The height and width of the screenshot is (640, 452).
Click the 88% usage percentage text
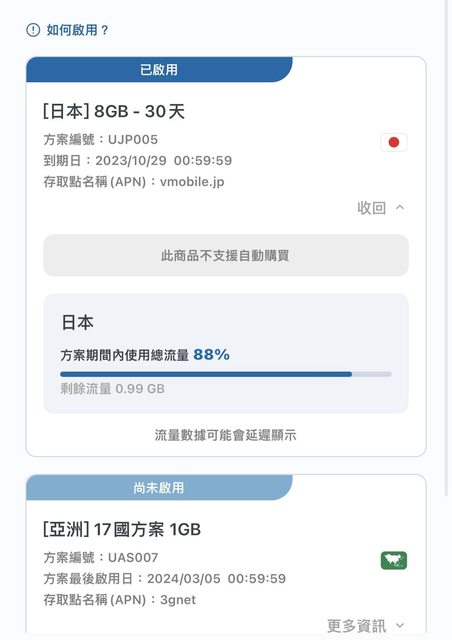coord(212,354)
